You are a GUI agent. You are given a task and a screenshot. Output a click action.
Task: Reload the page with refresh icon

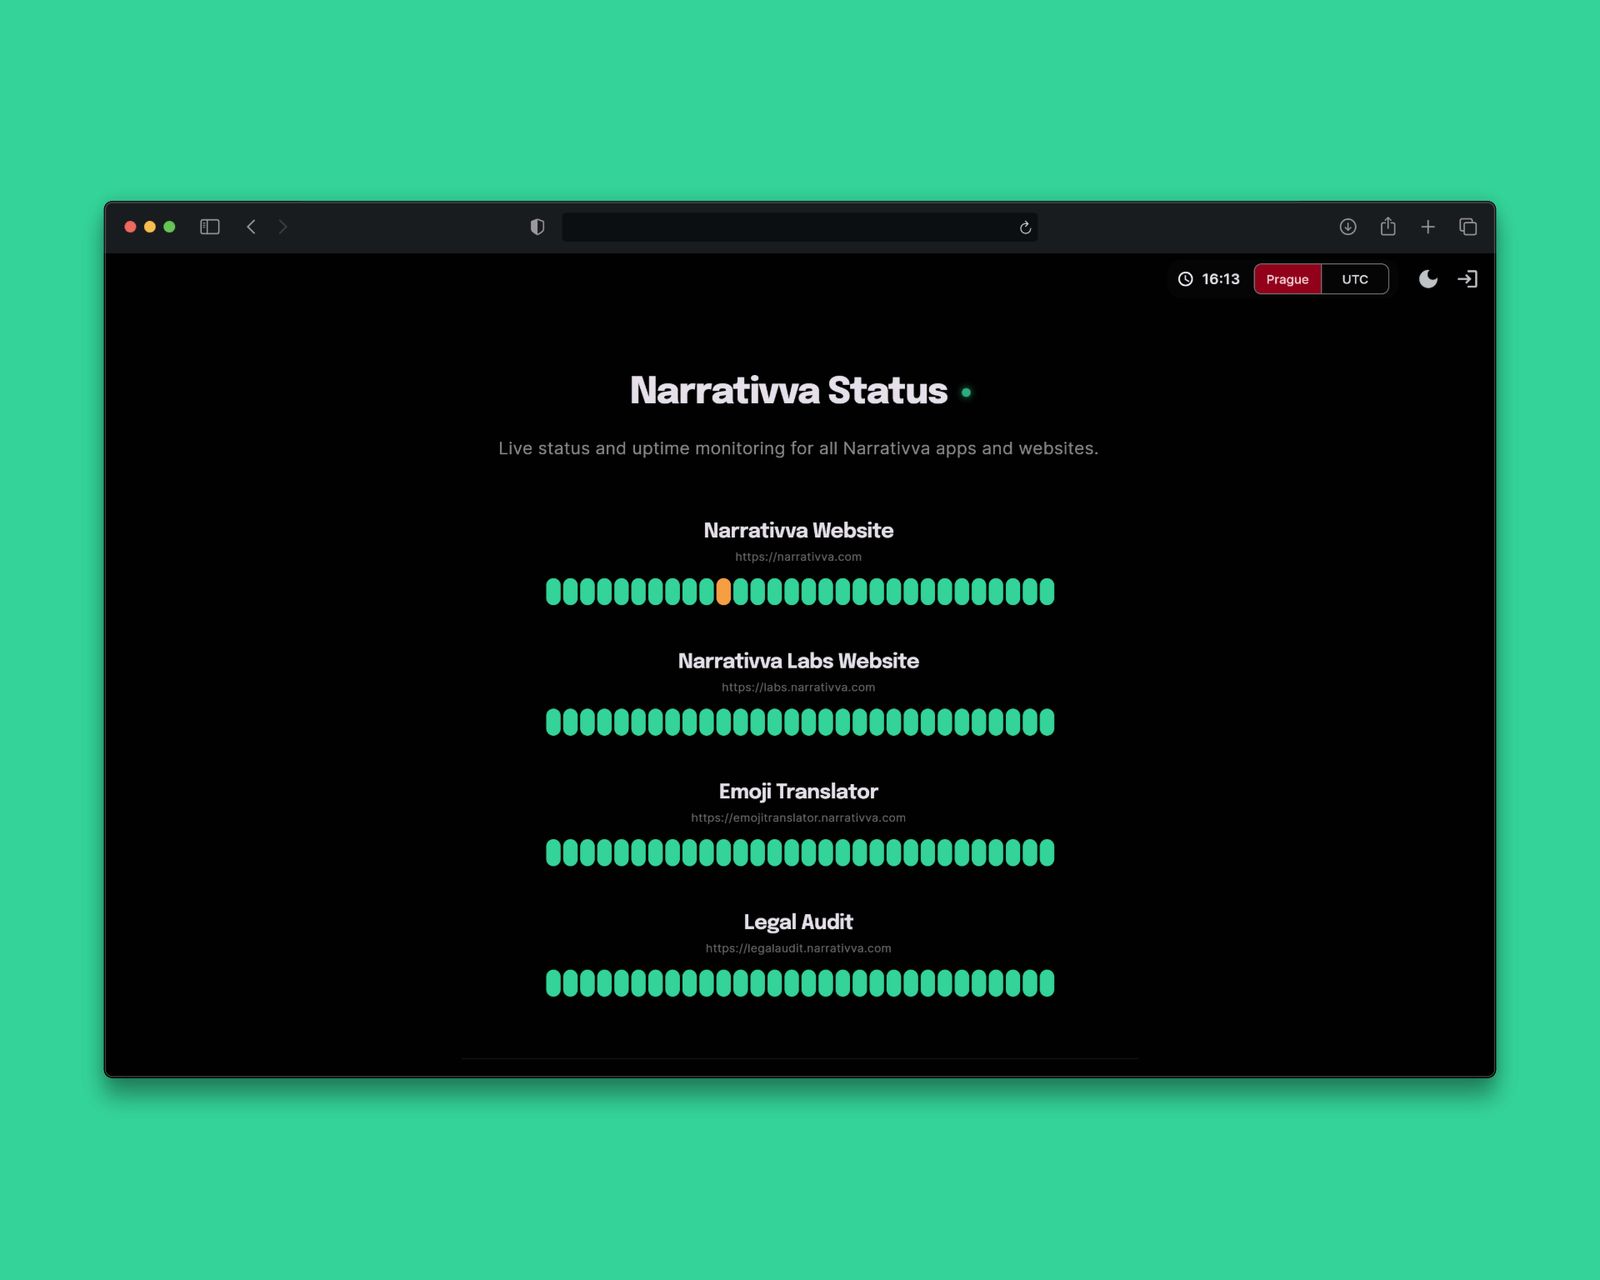click(x=1025, y=228)
